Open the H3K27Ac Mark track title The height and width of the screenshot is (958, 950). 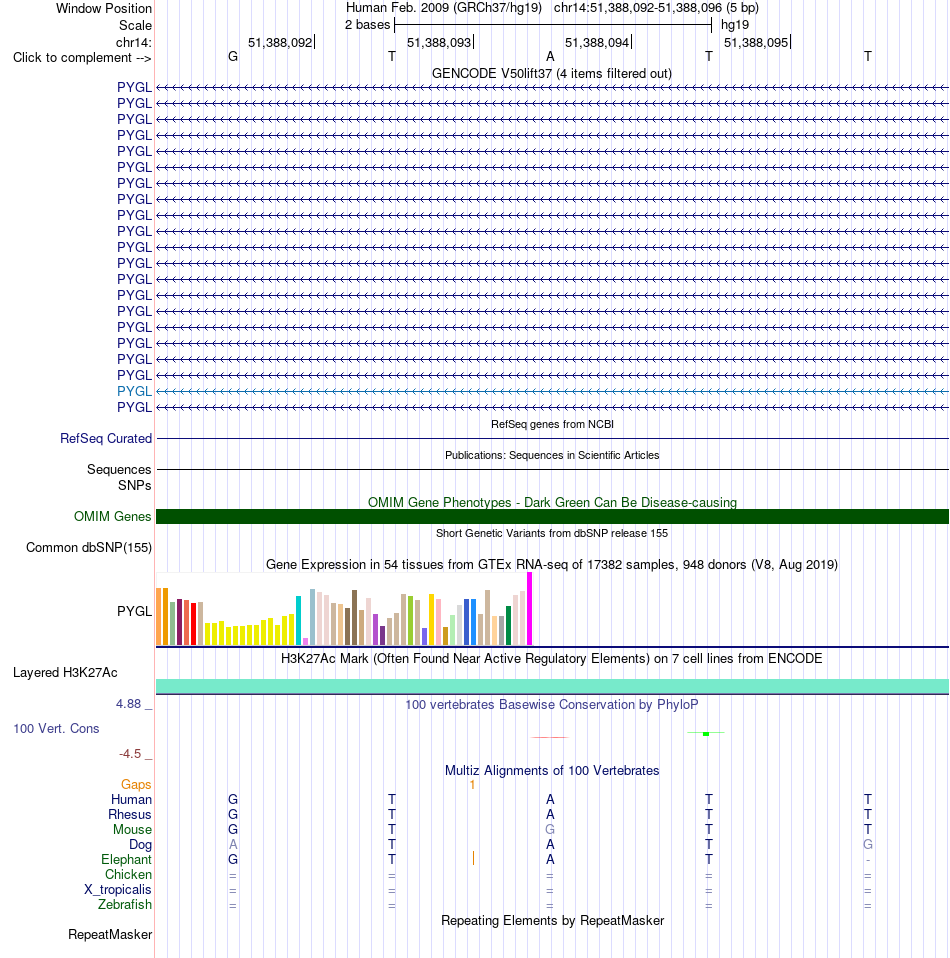552,659
